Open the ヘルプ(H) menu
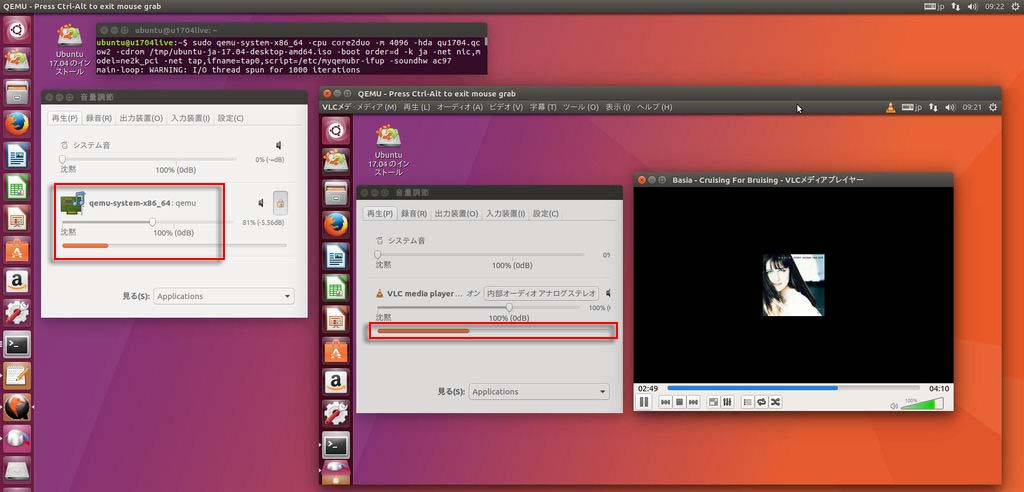Screen dimensions: 1024x492 pos(654,107)
